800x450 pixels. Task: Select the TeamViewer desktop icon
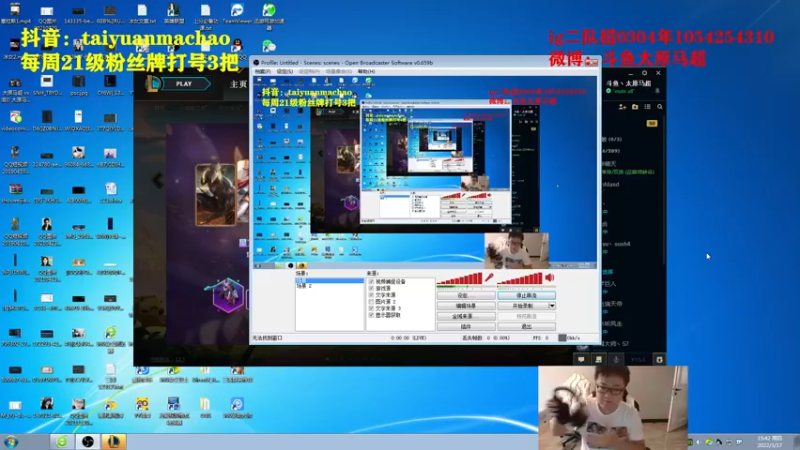tap(237, 14)
